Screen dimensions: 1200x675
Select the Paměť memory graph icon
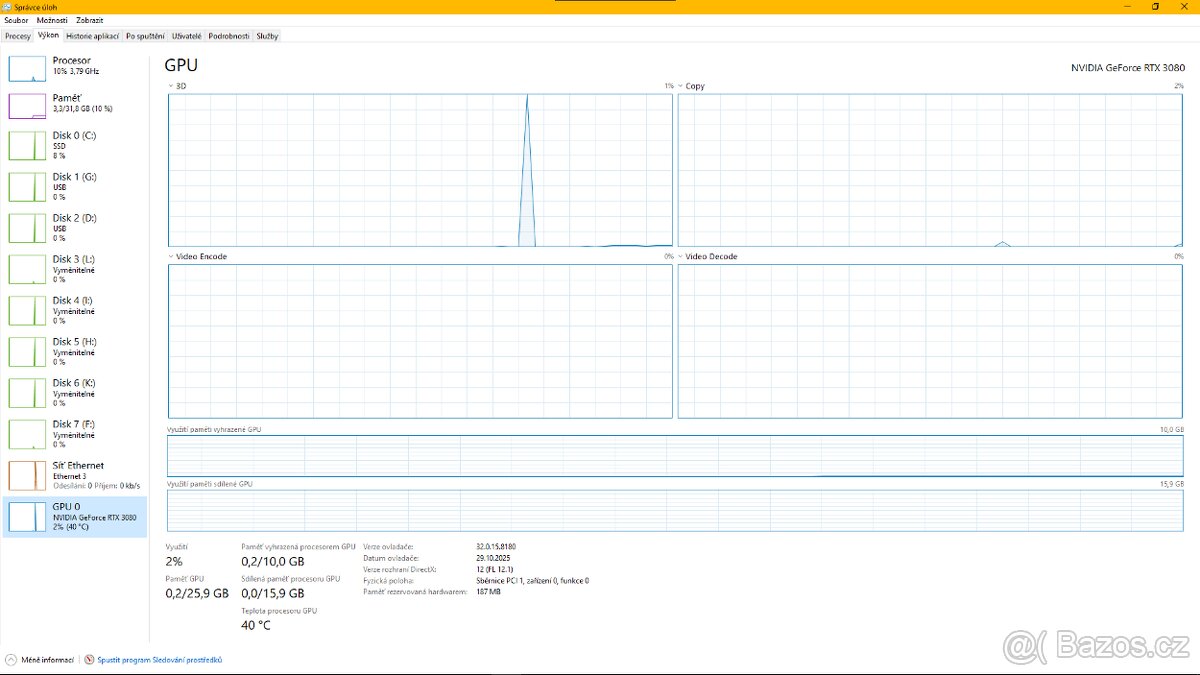[x=27, y=106]
